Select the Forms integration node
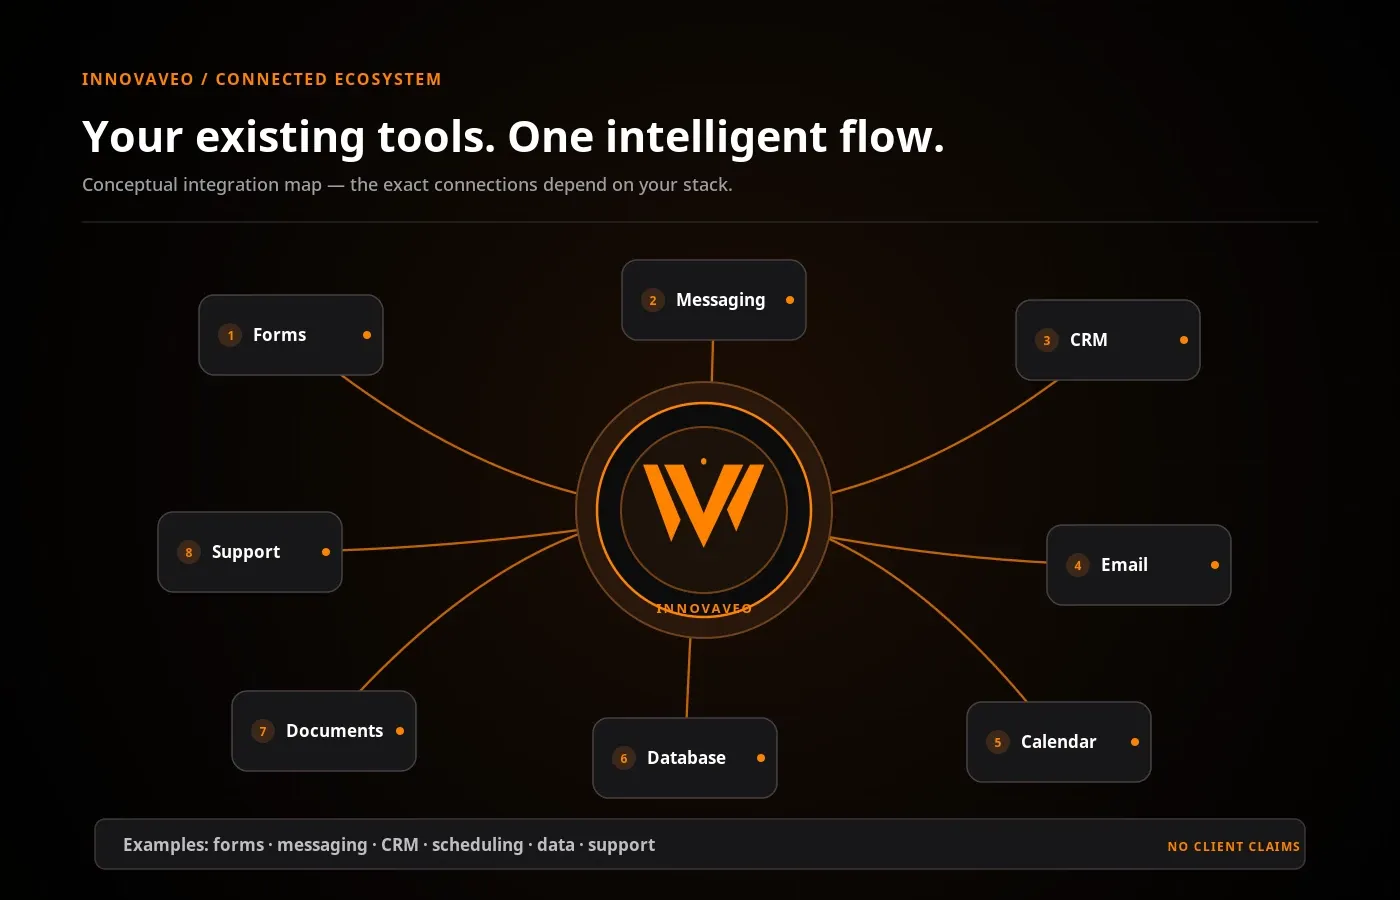Image resolution: width=1400 pixels, height=900 pixels. (x=291, y=335)
